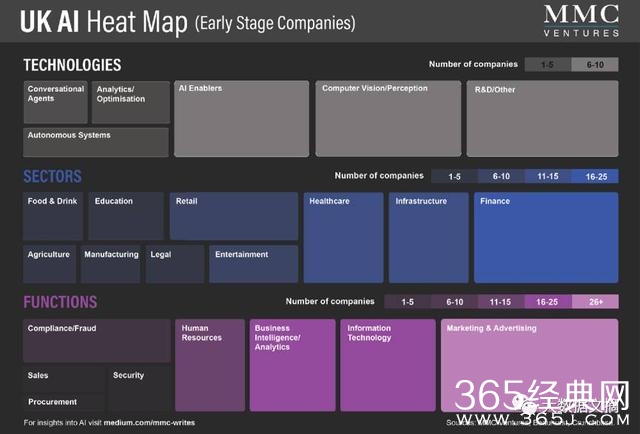Click the 6-10 legend swatch in Technologies
Image resolution: width=640 pixels, height=434 pixels.
tap(595, 65)
